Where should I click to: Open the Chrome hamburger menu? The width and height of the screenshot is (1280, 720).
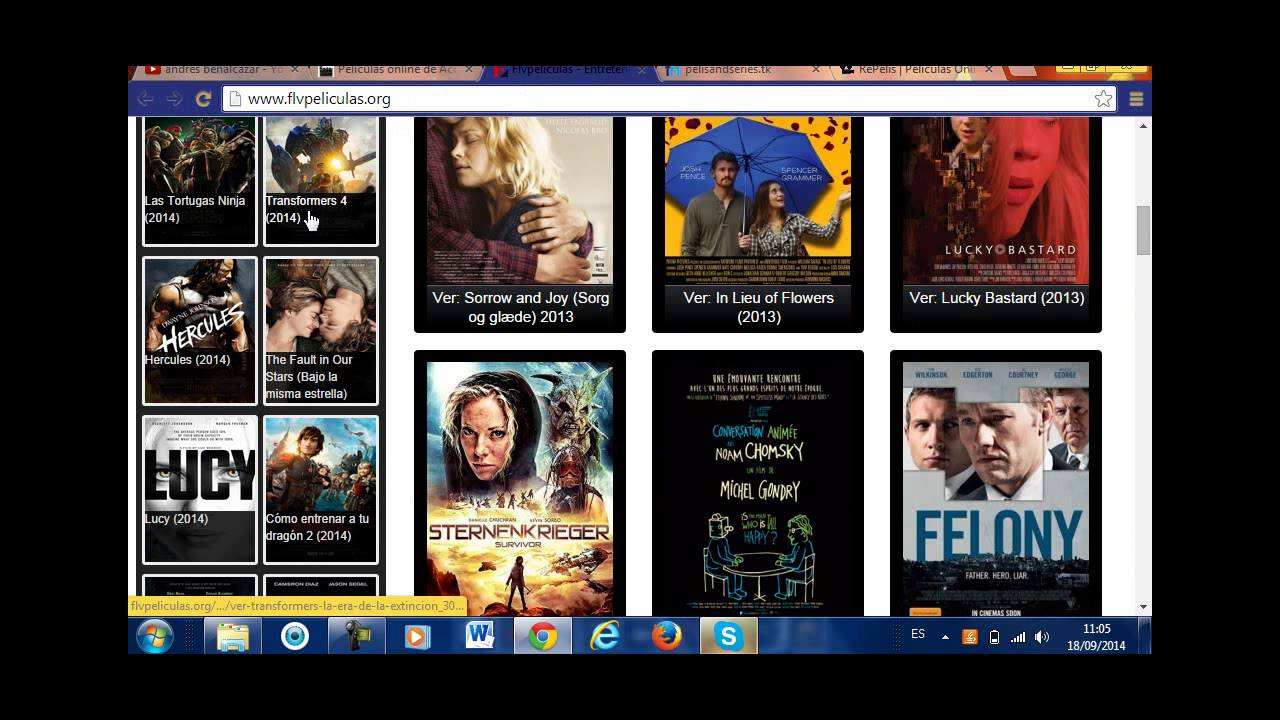(1136, 99)
